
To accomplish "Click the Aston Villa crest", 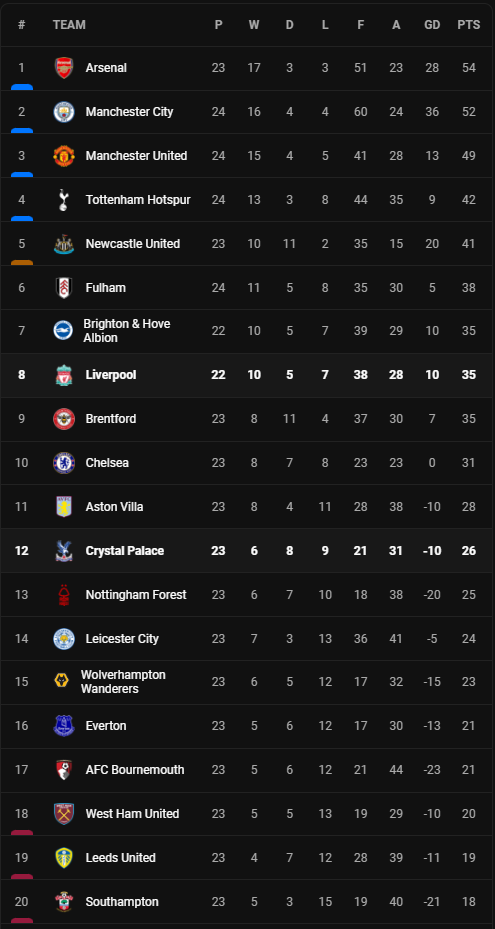I will tap(63, 507).
